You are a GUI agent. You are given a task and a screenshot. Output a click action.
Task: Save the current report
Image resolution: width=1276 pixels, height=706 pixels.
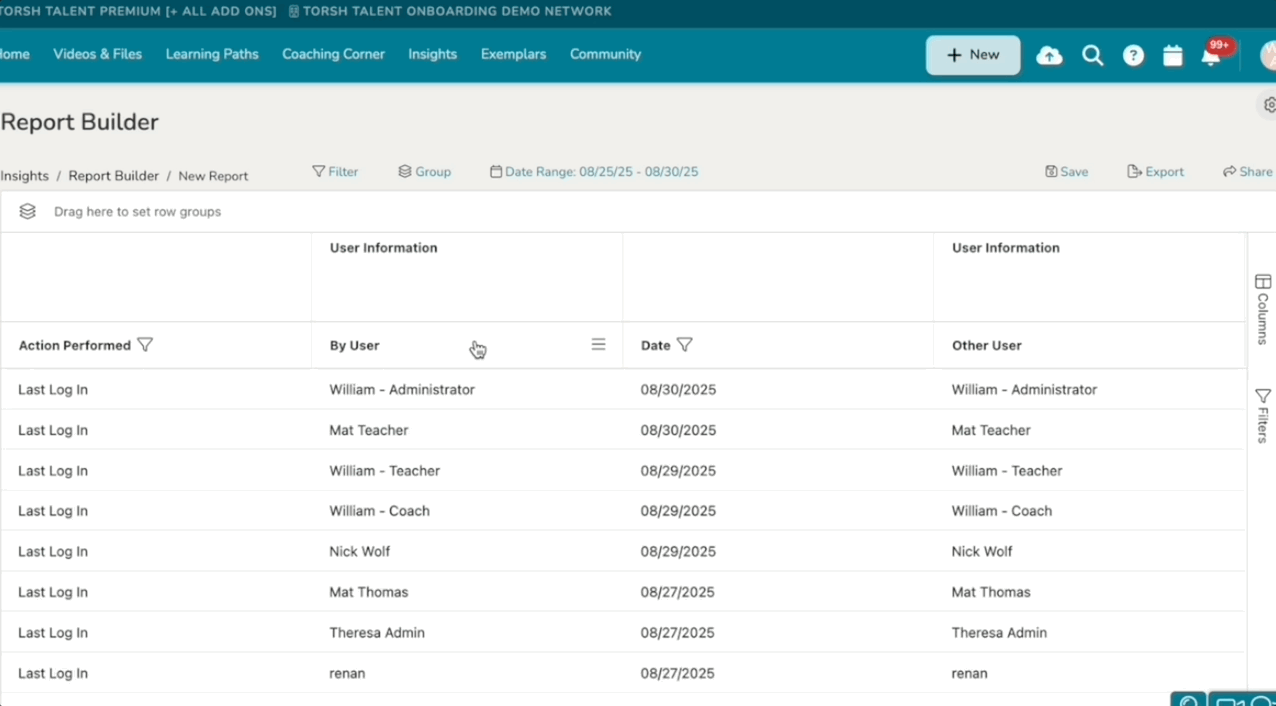pyautogui.click(x=1067, y=172)
